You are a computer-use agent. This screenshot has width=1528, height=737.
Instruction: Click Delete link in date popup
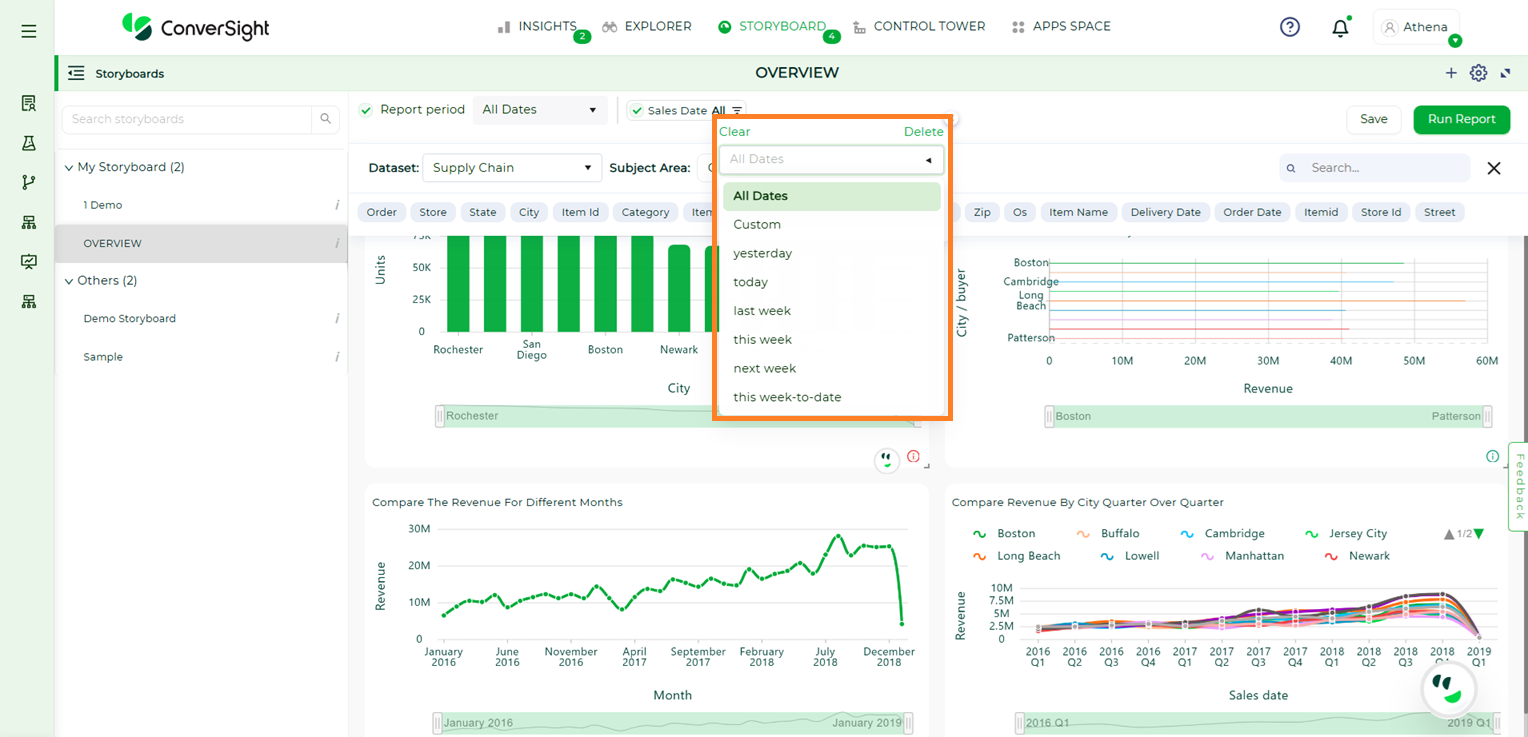[923, 132]
